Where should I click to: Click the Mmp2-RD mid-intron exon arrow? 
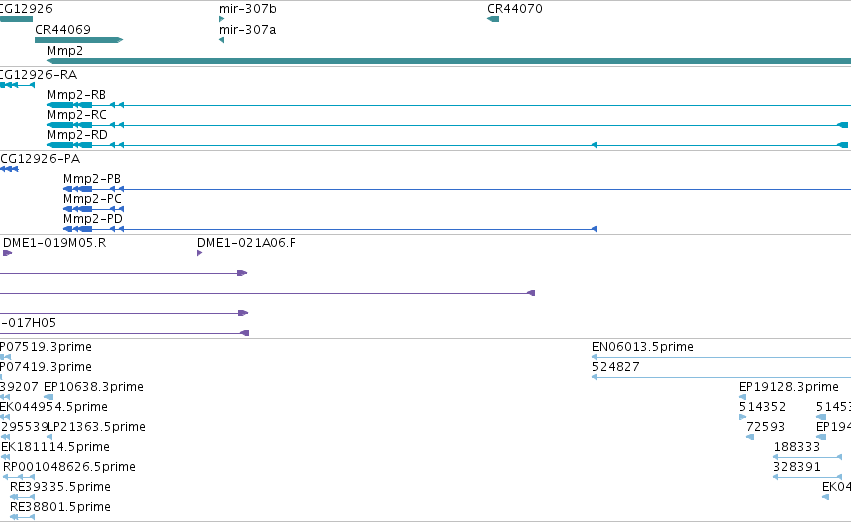(594, 145)
